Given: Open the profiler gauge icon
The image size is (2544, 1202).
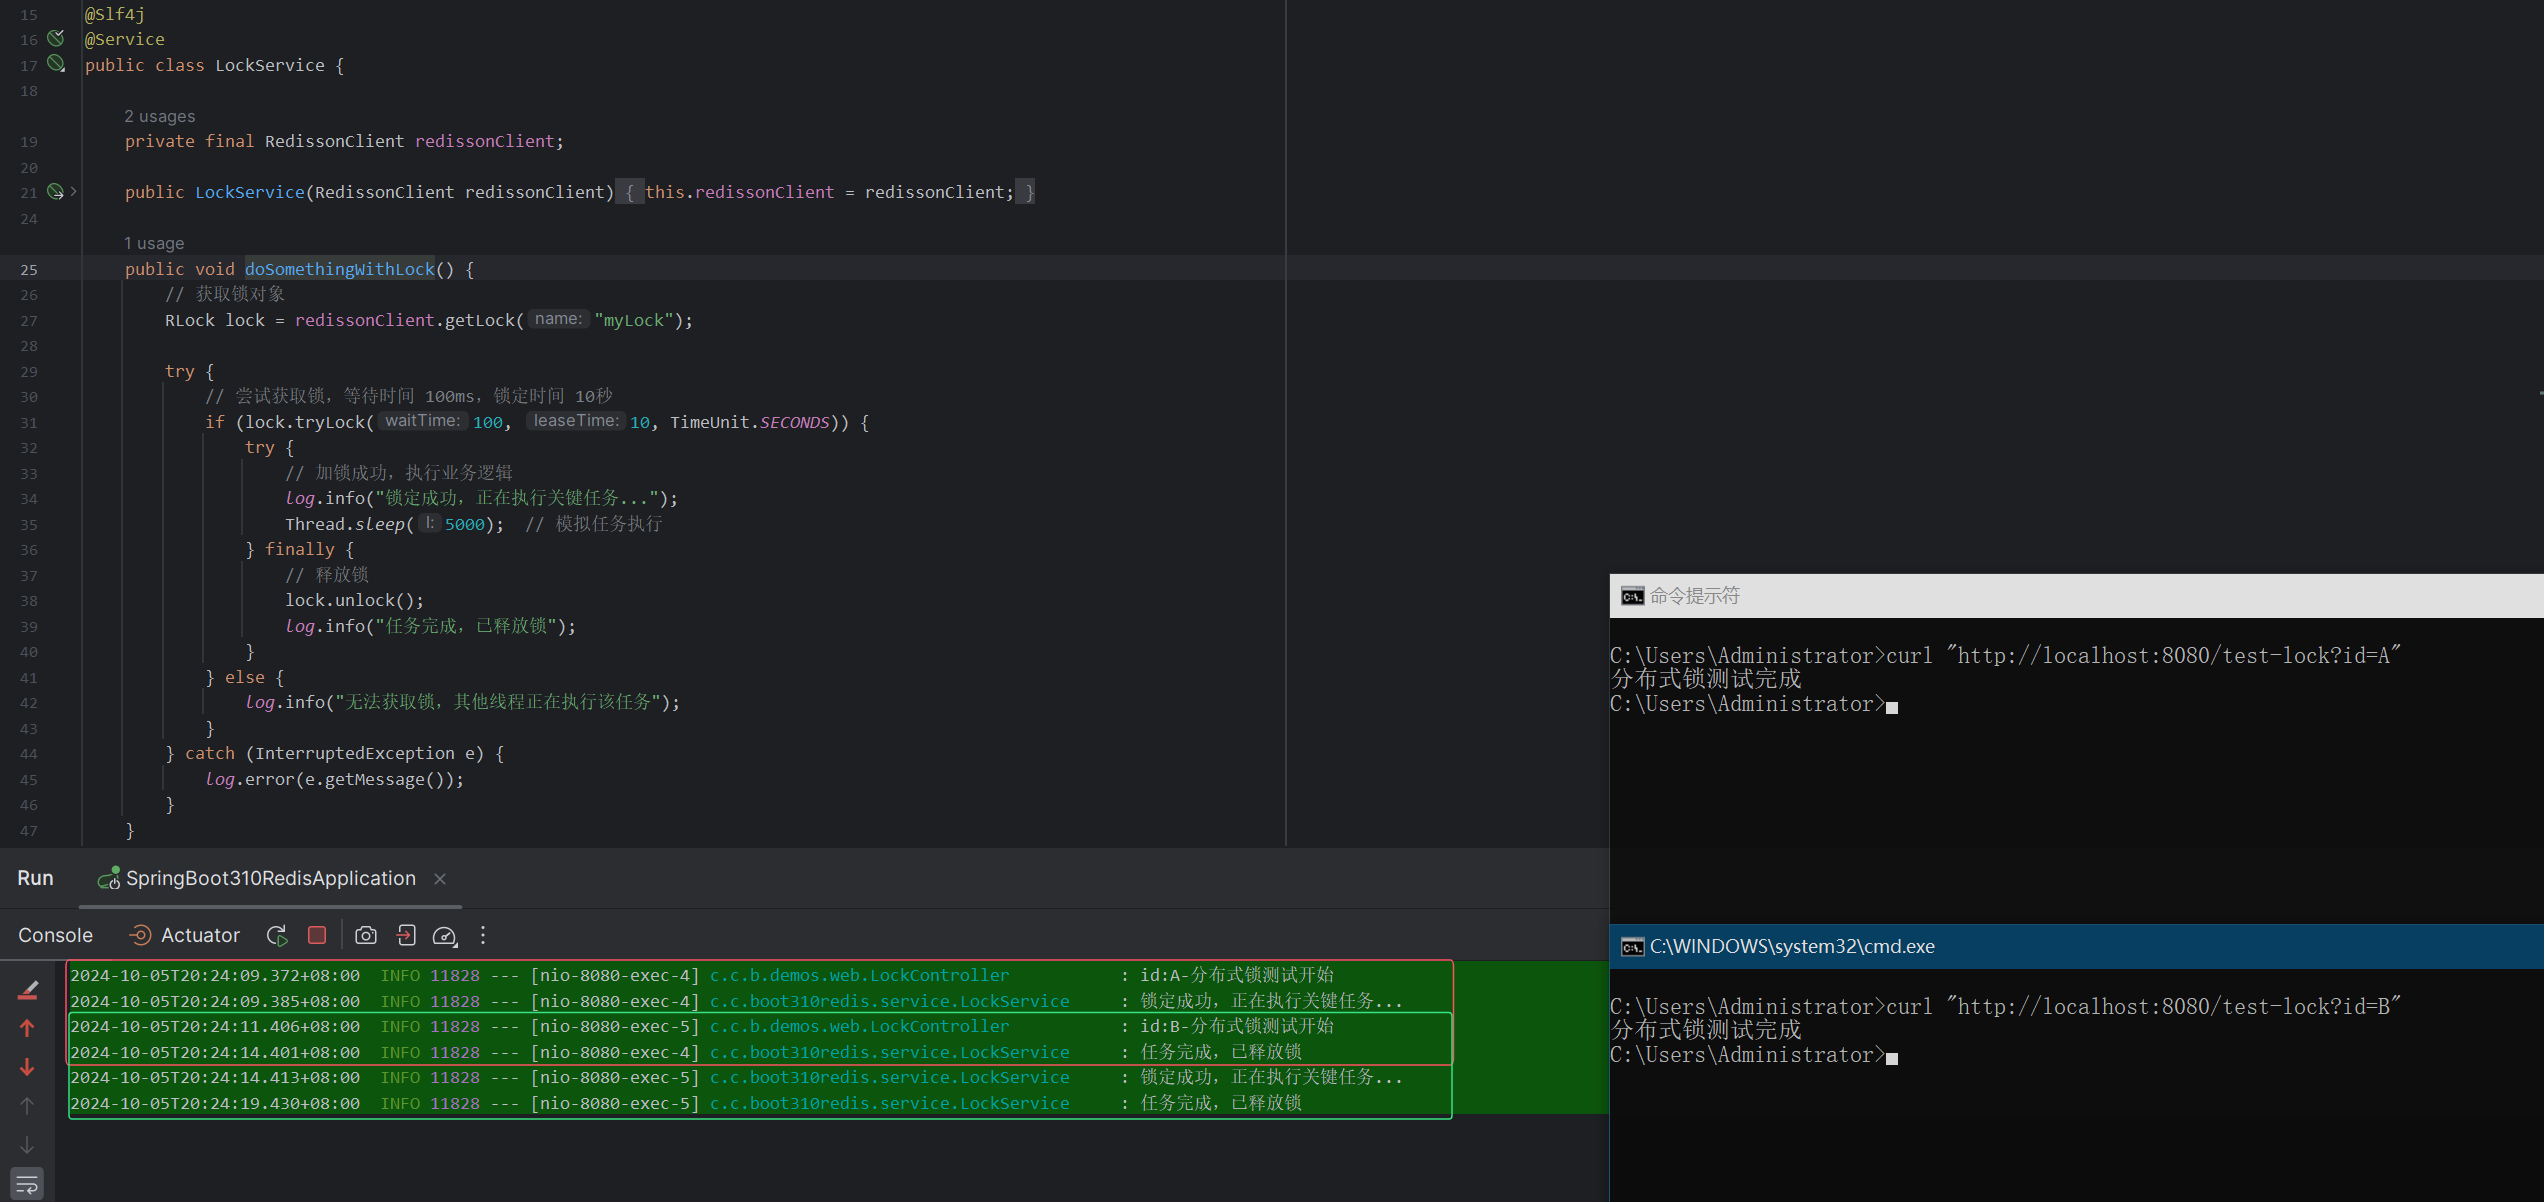Looking at the screenshot, I should [x=445, y=935].
